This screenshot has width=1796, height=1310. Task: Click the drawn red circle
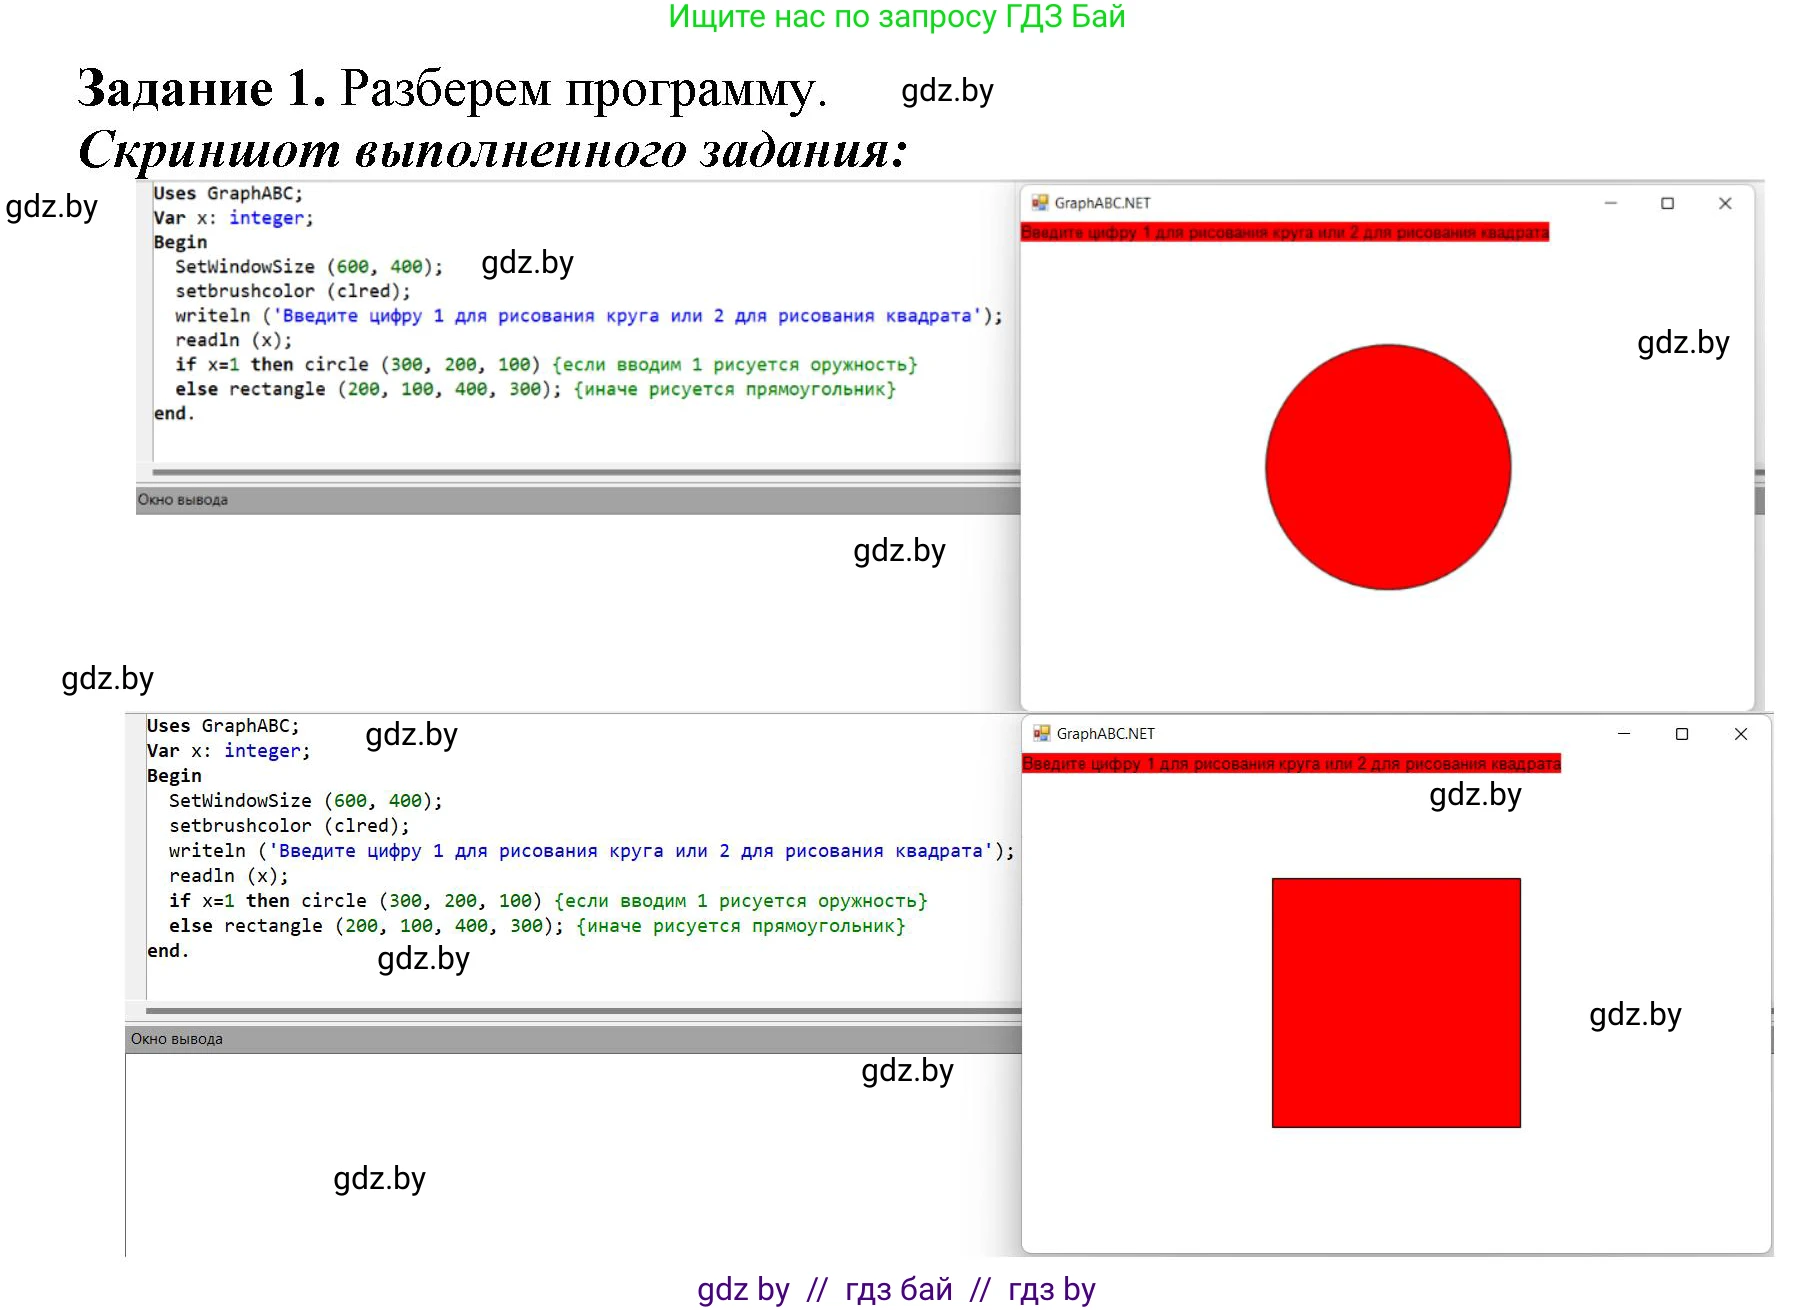tap(1388, 467)
